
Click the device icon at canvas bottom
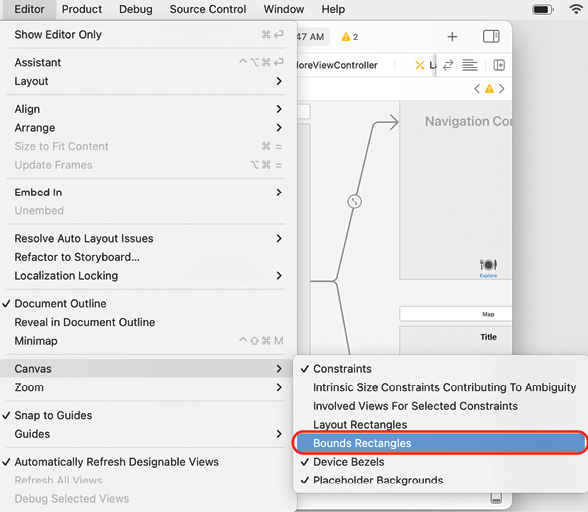496,498
